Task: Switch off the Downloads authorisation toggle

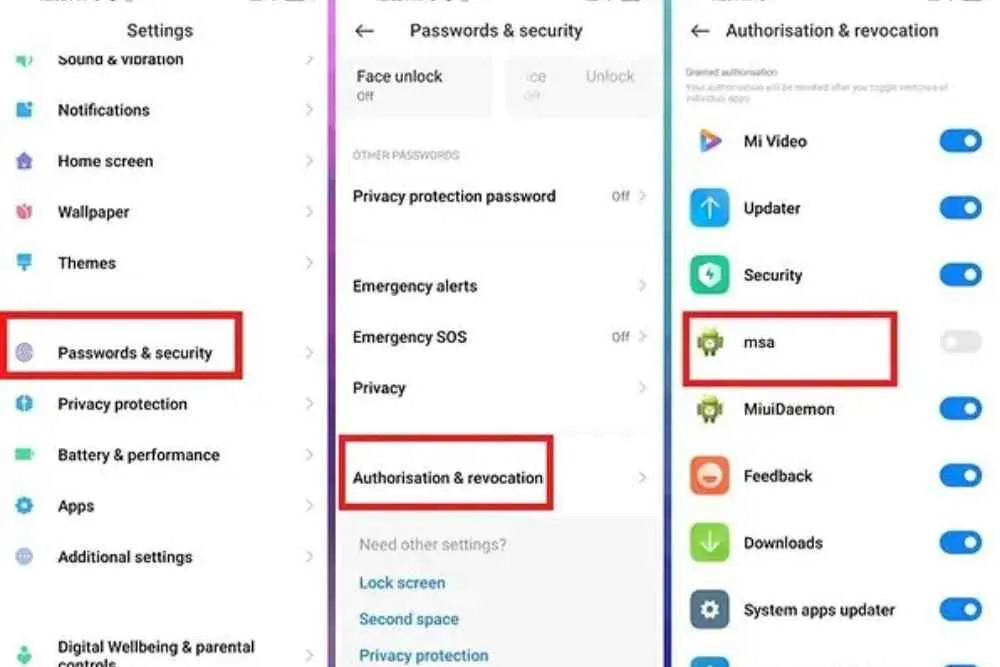Action: 960,543
